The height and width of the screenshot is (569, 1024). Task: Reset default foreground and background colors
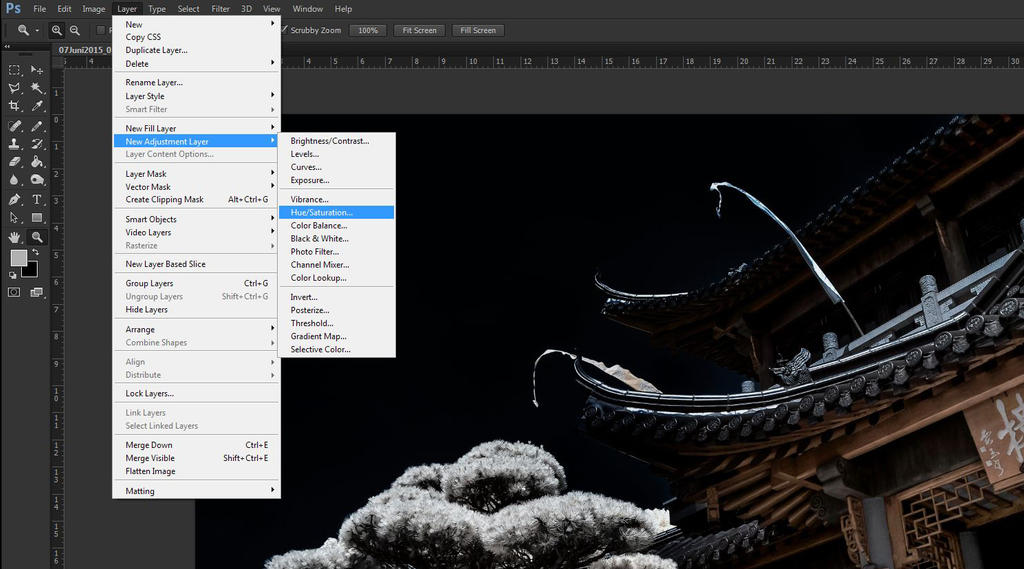(12, 275)
